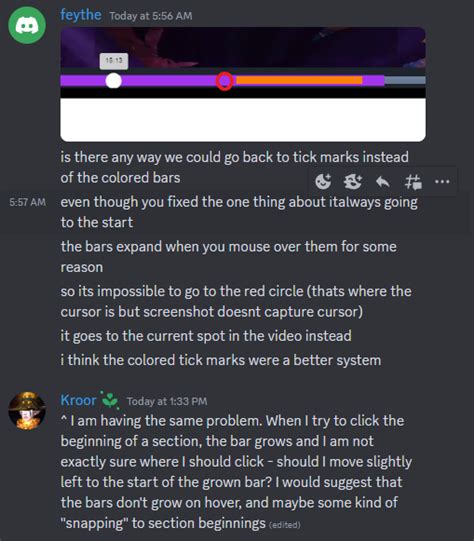Open feythe's green Discord avatar
Viewport: 474px width, 541px height.
click(x=27, y=25)
